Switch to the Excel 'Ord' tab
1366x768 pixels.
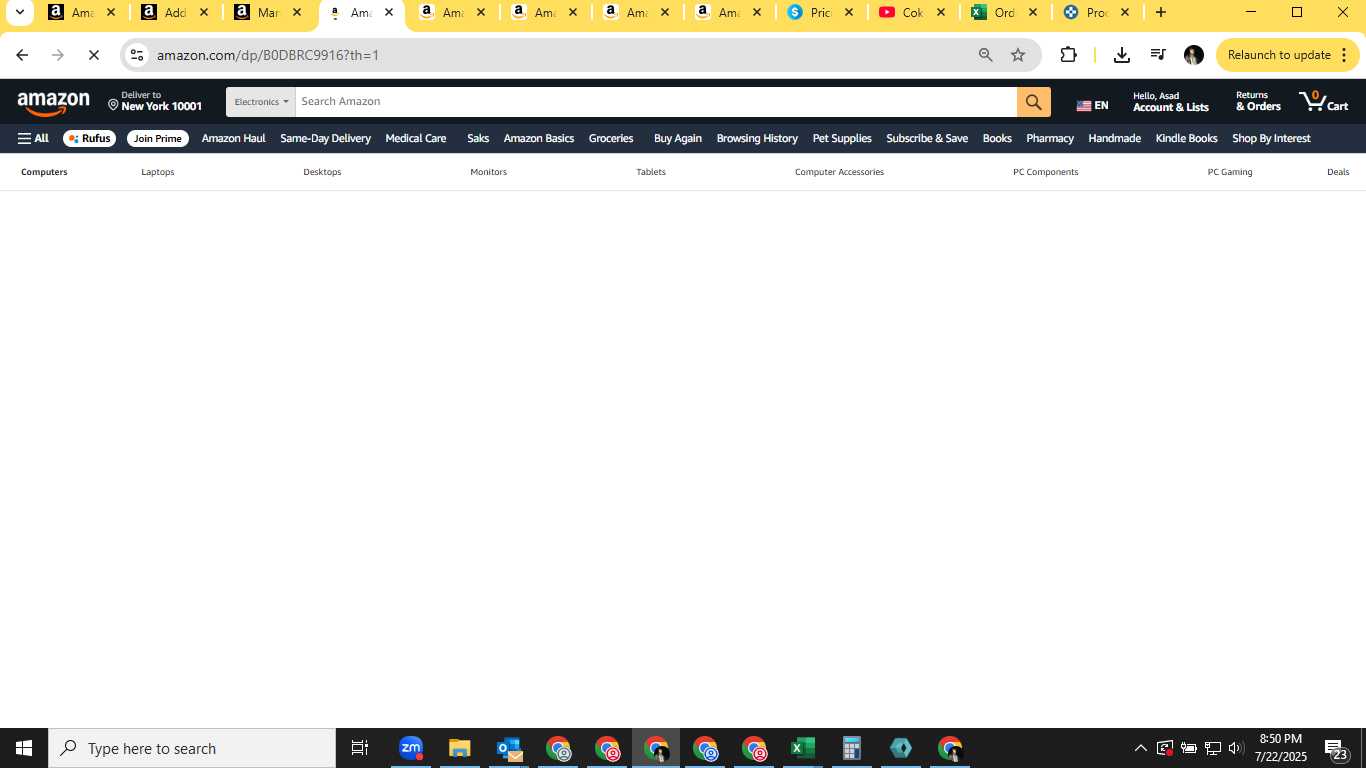[994, 13]
